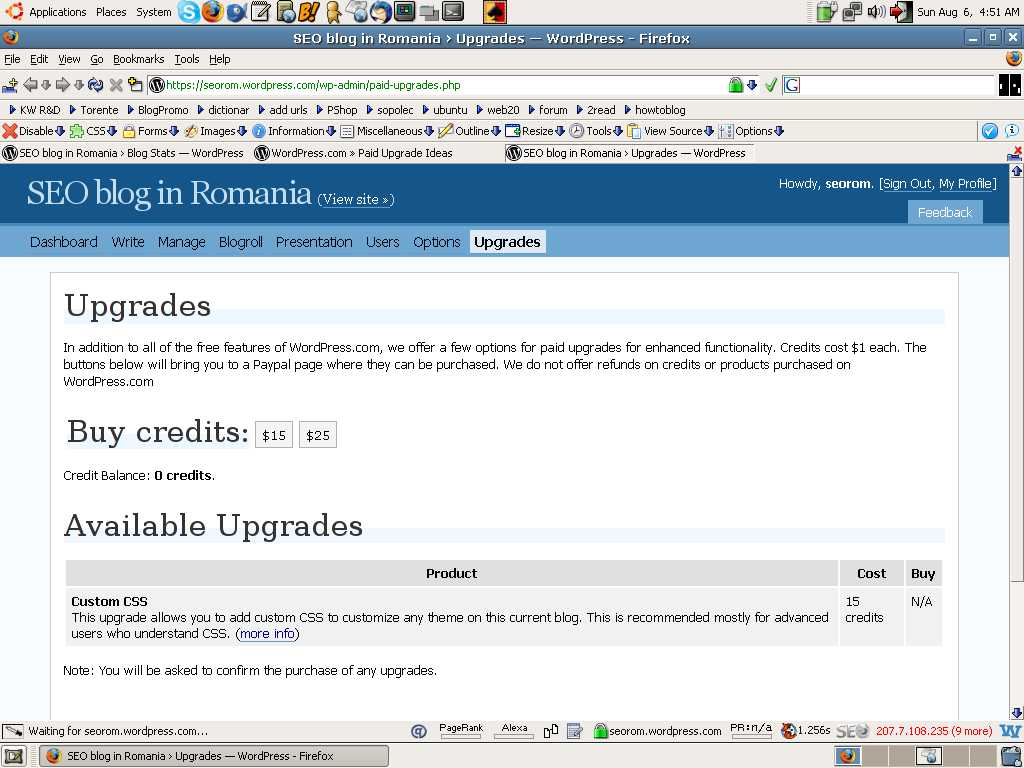
Task: Open the Dashboard admin tab
Action: coord(64,242)
